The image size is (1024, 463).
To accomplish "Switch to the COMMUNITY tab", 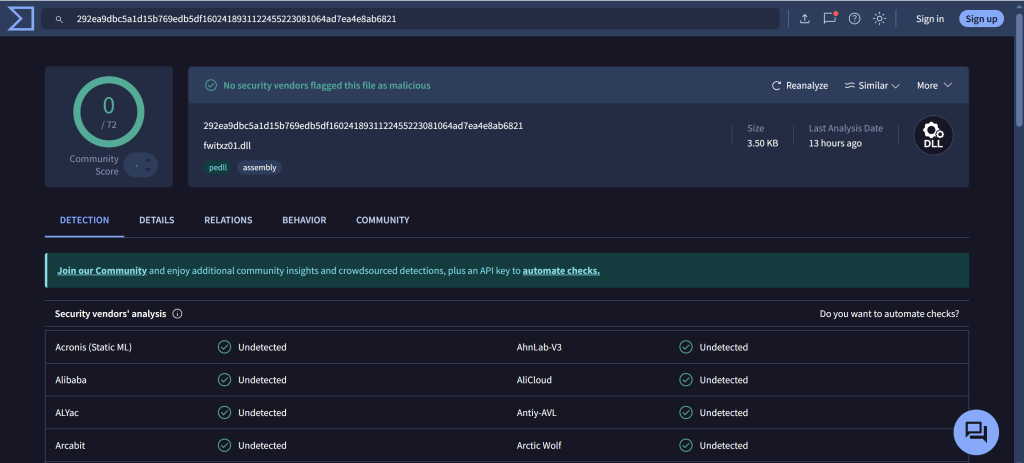I will (383, 220).
